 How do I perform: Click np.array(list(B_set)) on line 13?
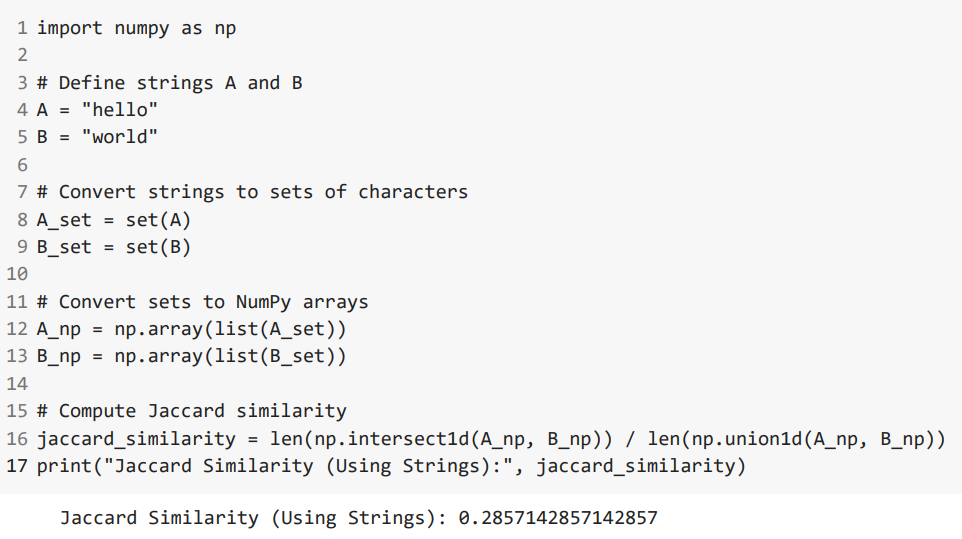pyautogui.click(x=230, y=356)
